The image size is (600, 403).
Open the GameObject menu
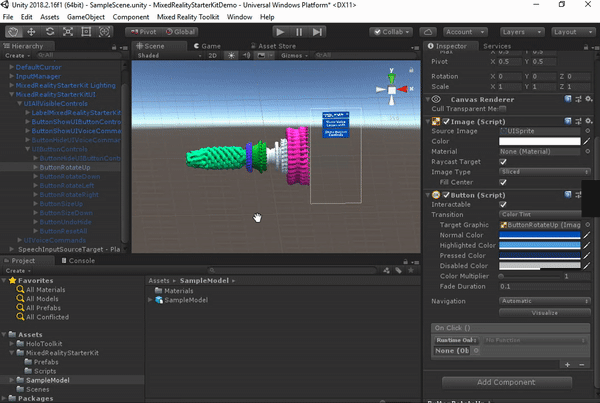(x=85, y=17)
